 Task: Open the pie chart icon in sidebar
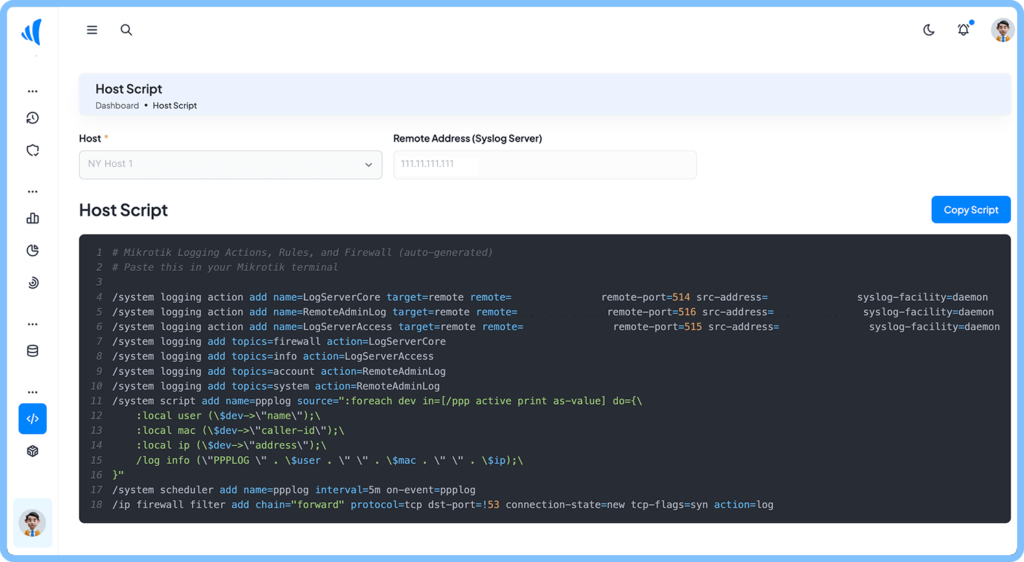pyautogui.click(x=32, y=251)
